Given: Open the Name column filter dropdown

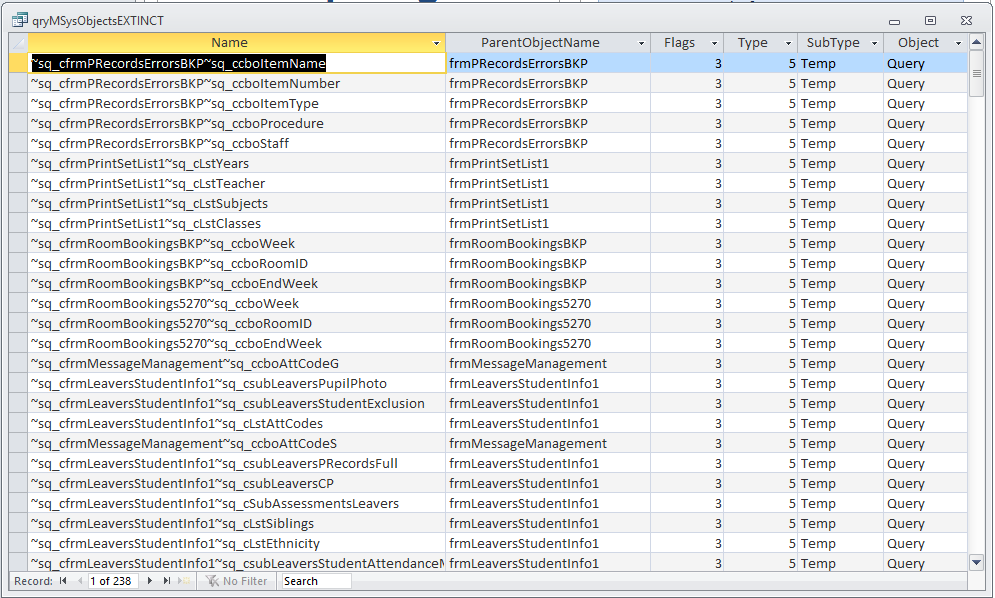Looking at the screenshot, I should [x=437, y=43].
